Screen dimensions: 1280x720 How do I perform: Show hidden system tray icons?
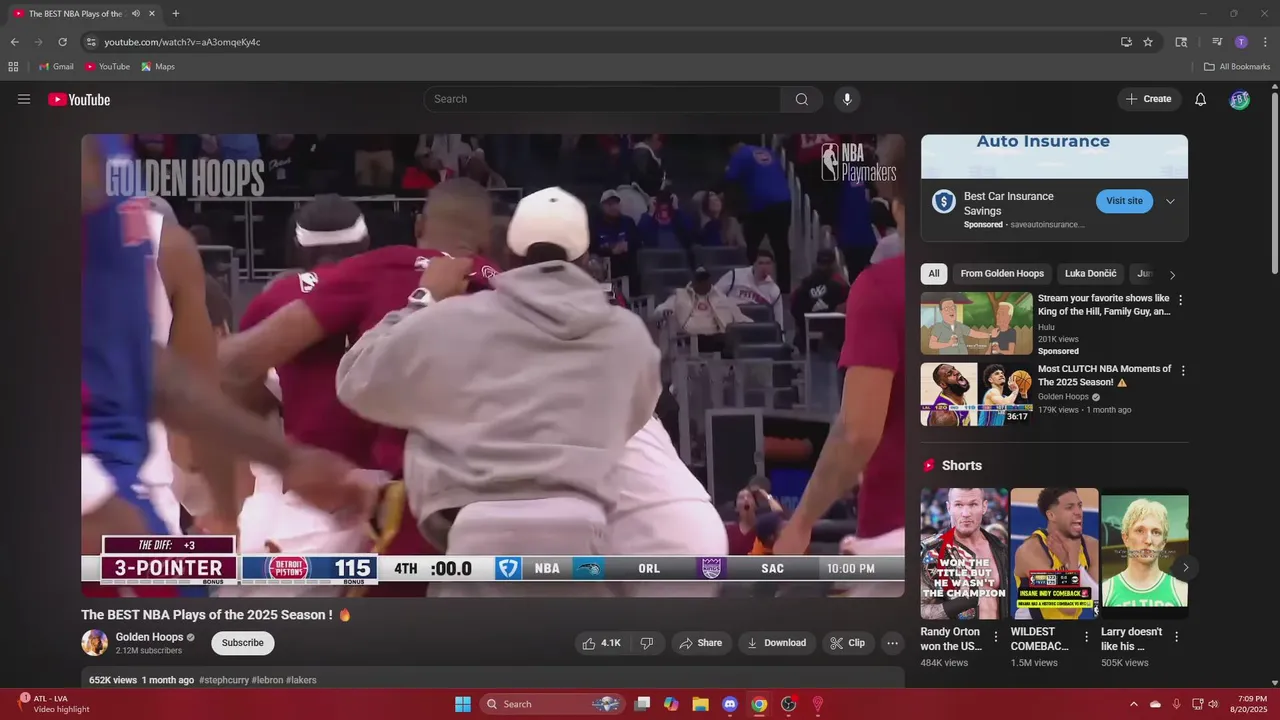point(1134,704)
